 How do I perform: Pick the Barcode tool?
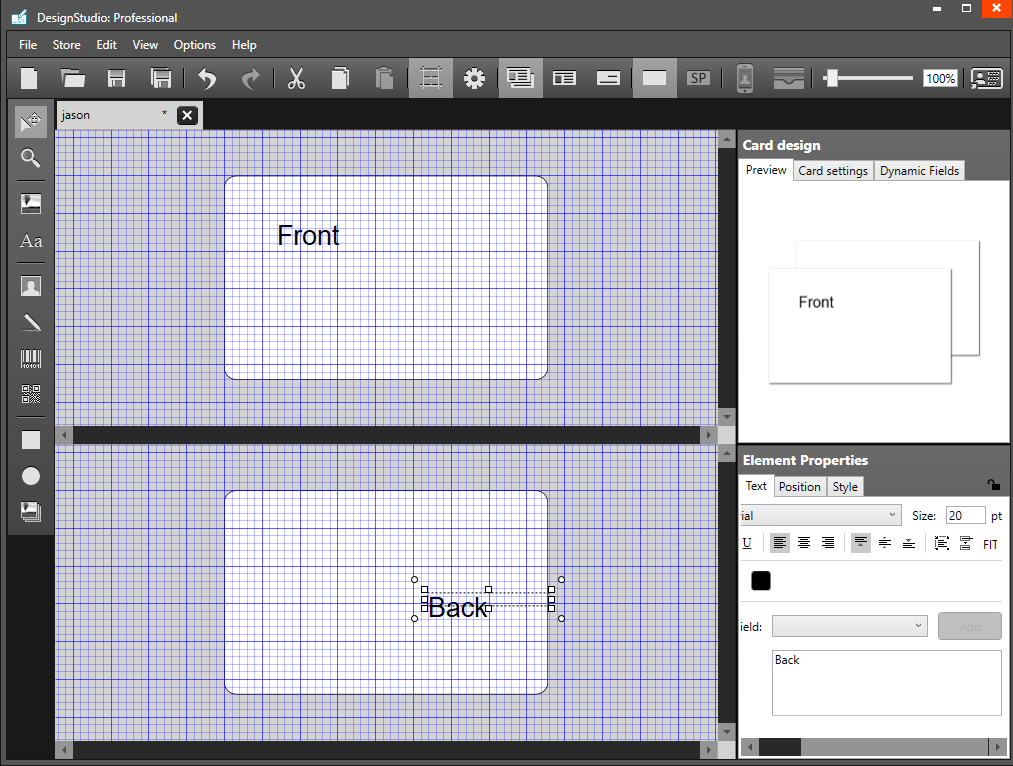pyautogui.click(x=30, y=358)
